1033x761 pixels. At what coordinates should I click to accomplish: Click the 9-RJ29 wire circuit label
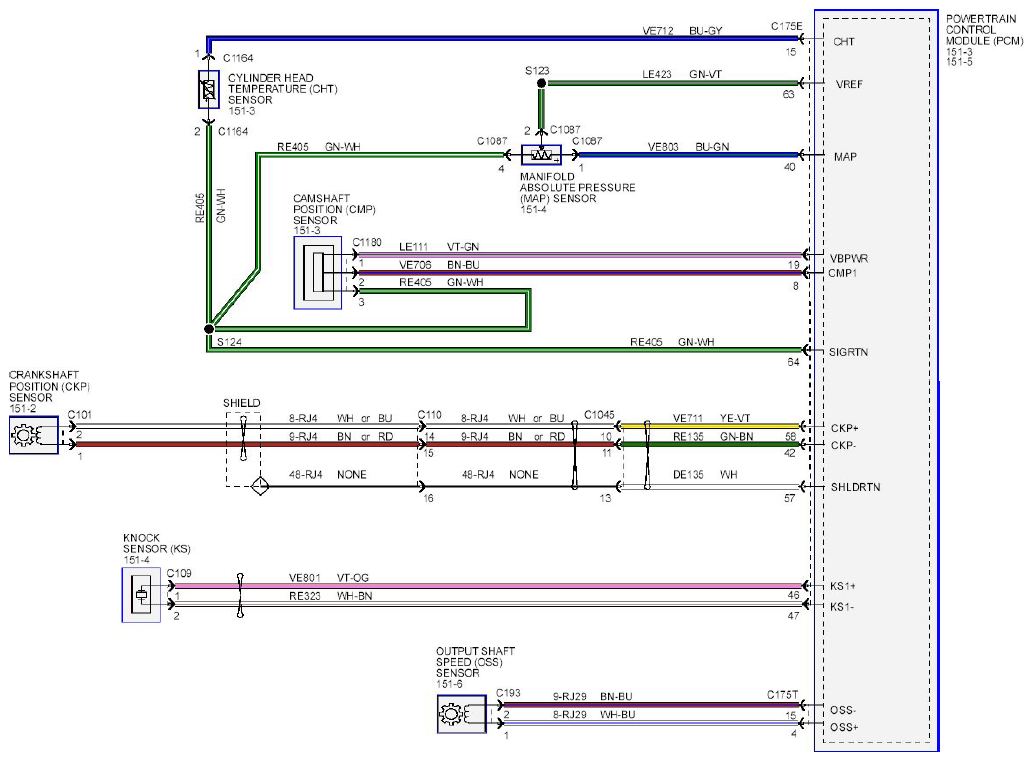[569, 696]
